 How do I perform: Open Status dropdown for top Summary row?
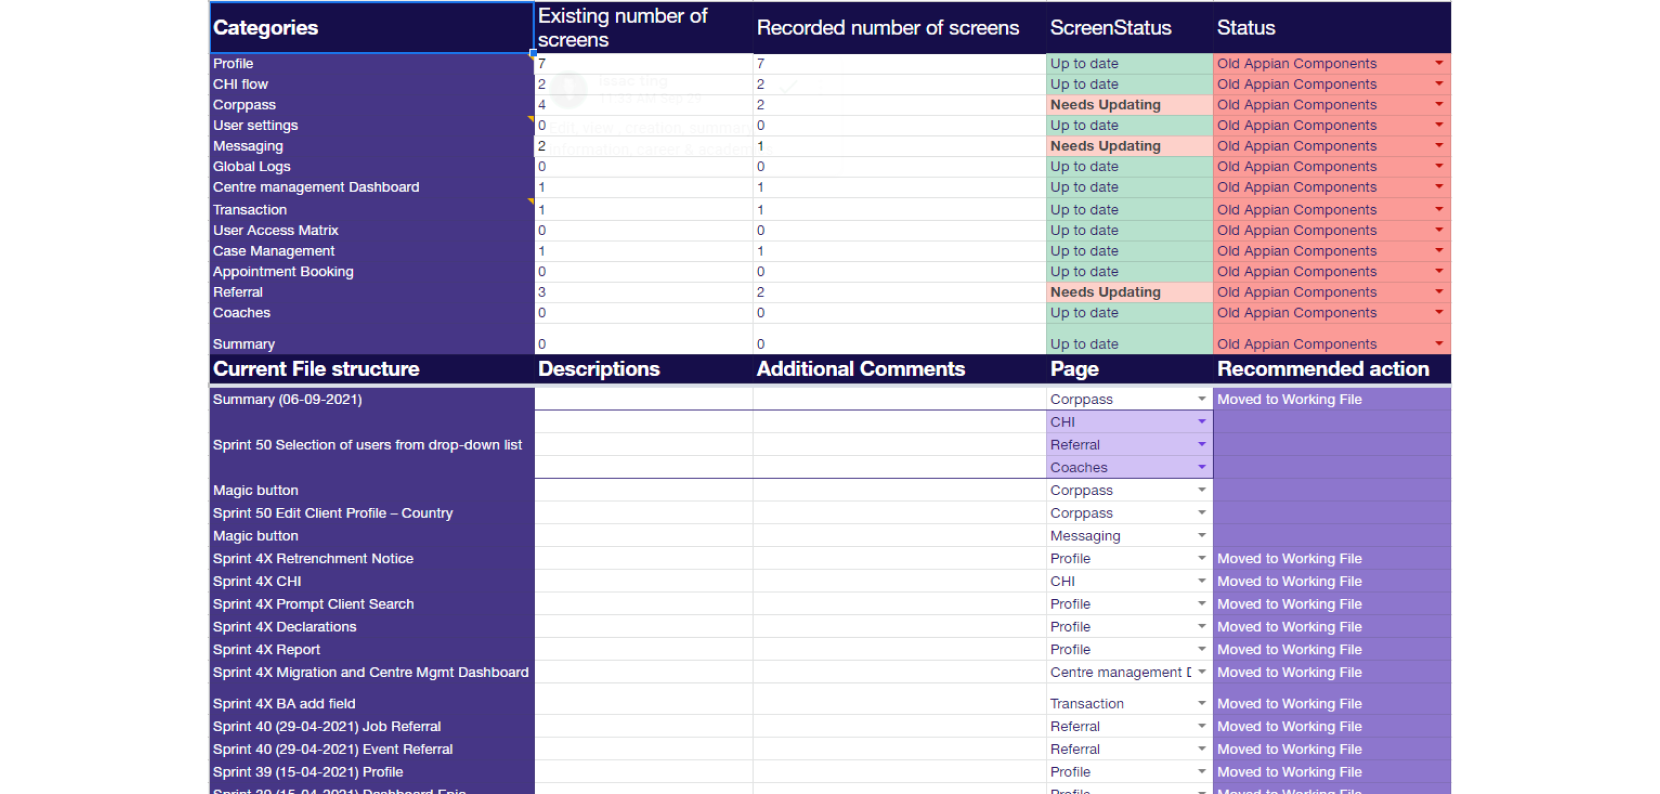(1439, 344)
